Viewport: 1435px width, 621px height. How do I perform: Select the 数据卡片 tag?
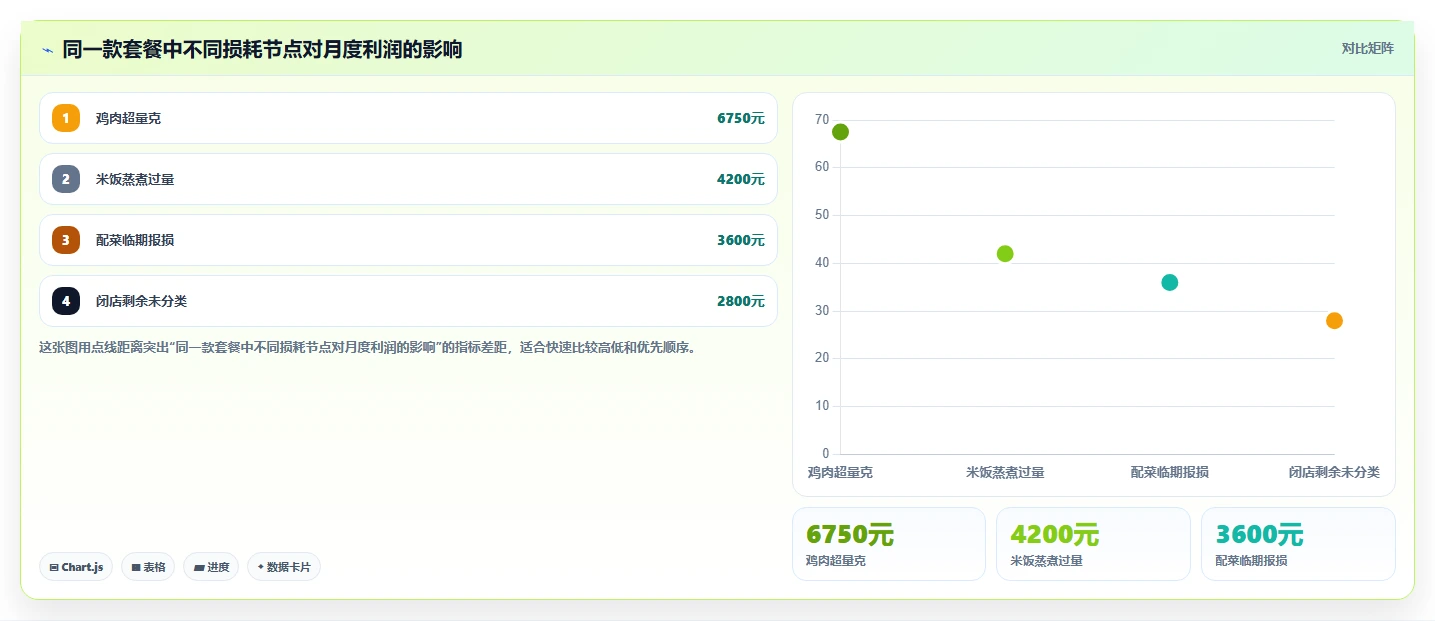[x=284, y=567]
